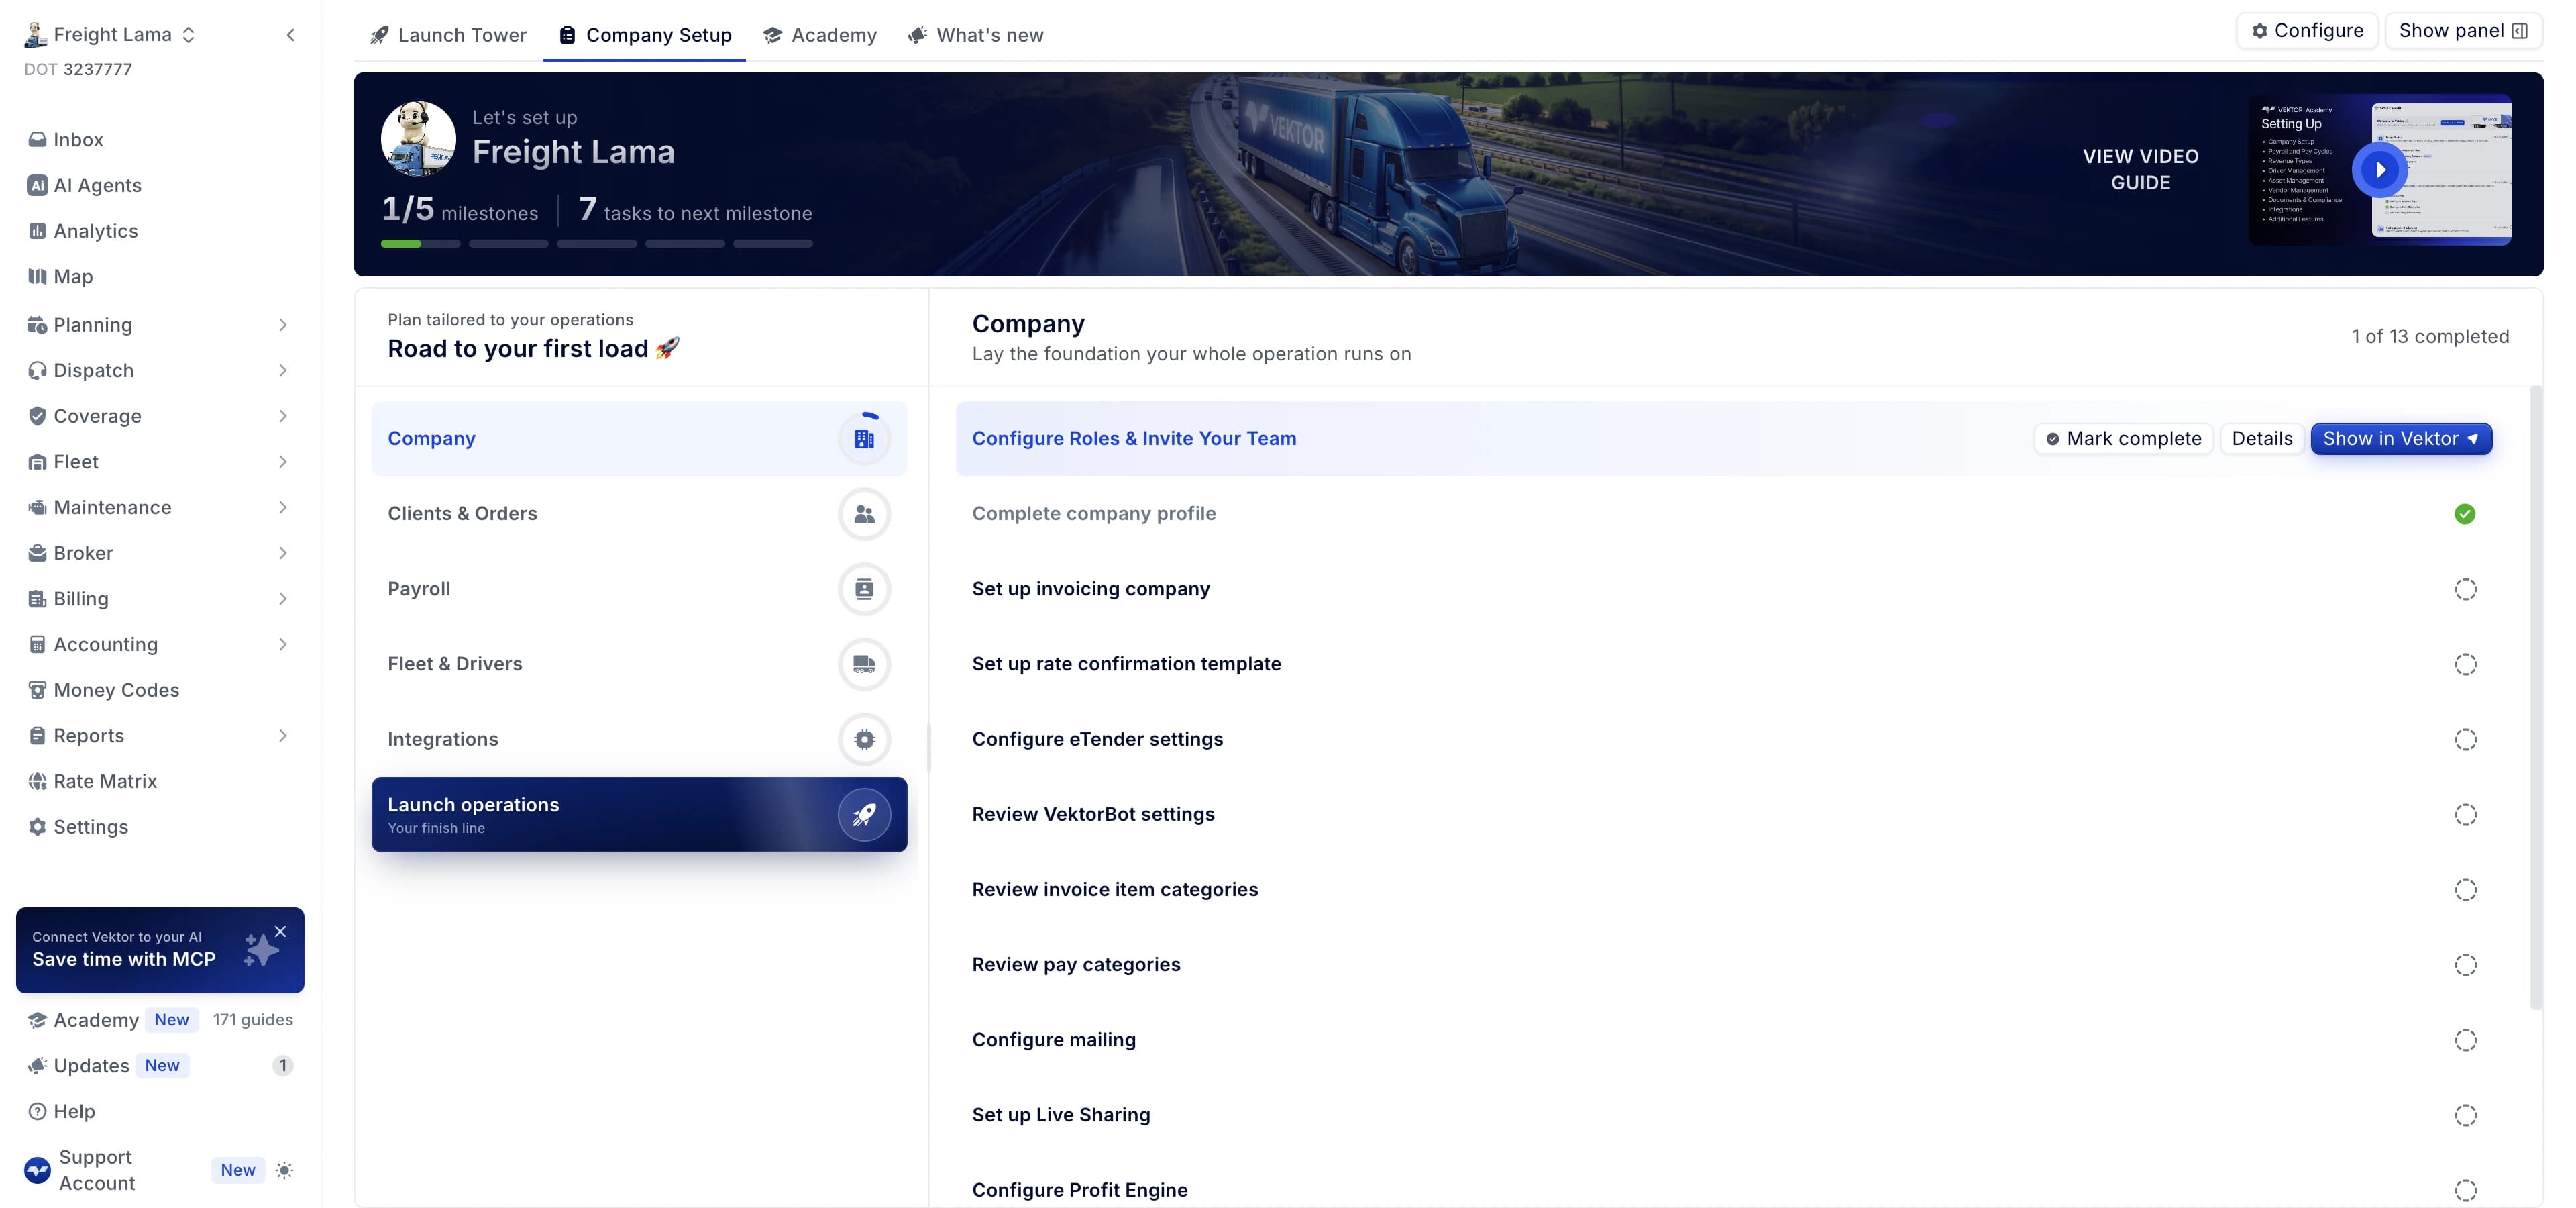Click the Company building icon
The image size is (2576, 1208).
[864, 438]
